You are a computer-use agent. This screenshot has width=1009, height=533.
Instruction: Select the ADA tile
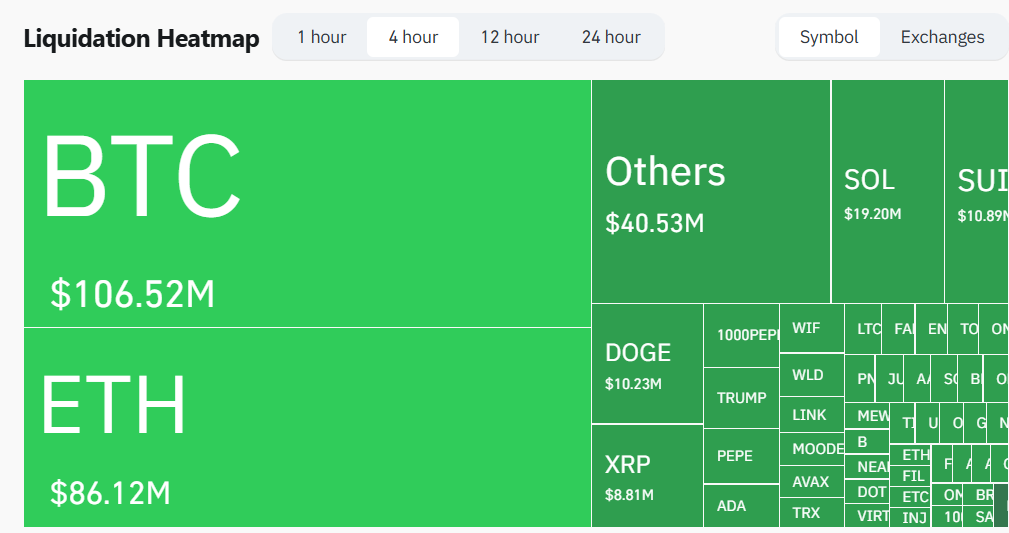[x=742, y=506]
